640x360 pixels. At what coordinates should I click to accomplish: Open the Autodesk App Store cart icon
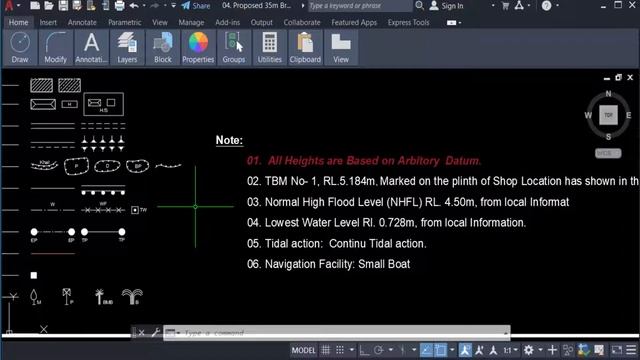click(505, 6)
